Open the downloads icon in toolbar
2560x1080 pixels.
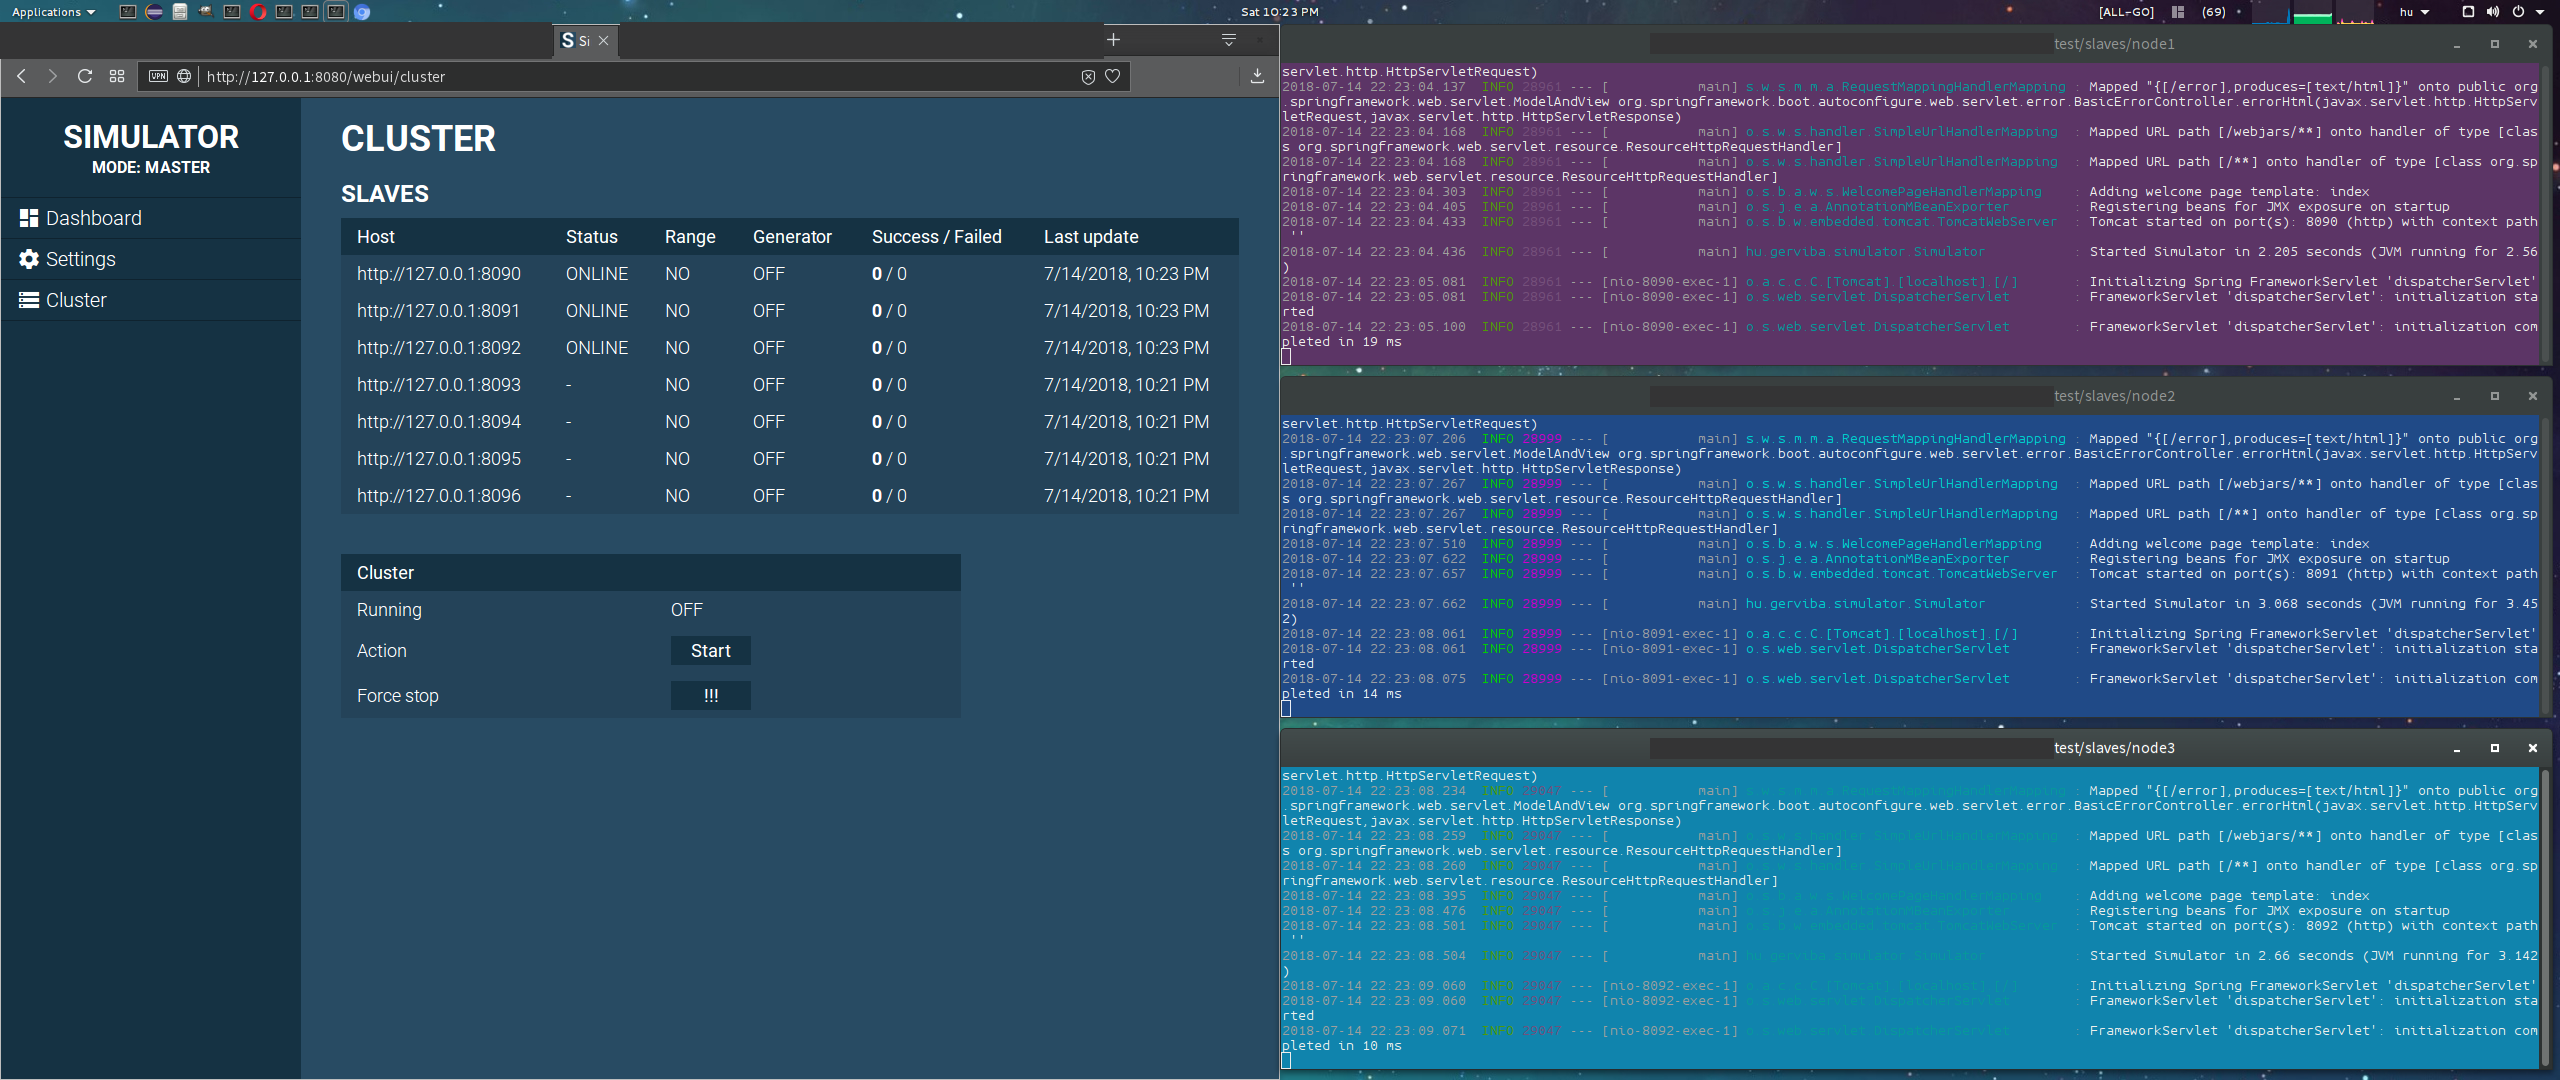pyautogui.click(x=1257, y=76)
